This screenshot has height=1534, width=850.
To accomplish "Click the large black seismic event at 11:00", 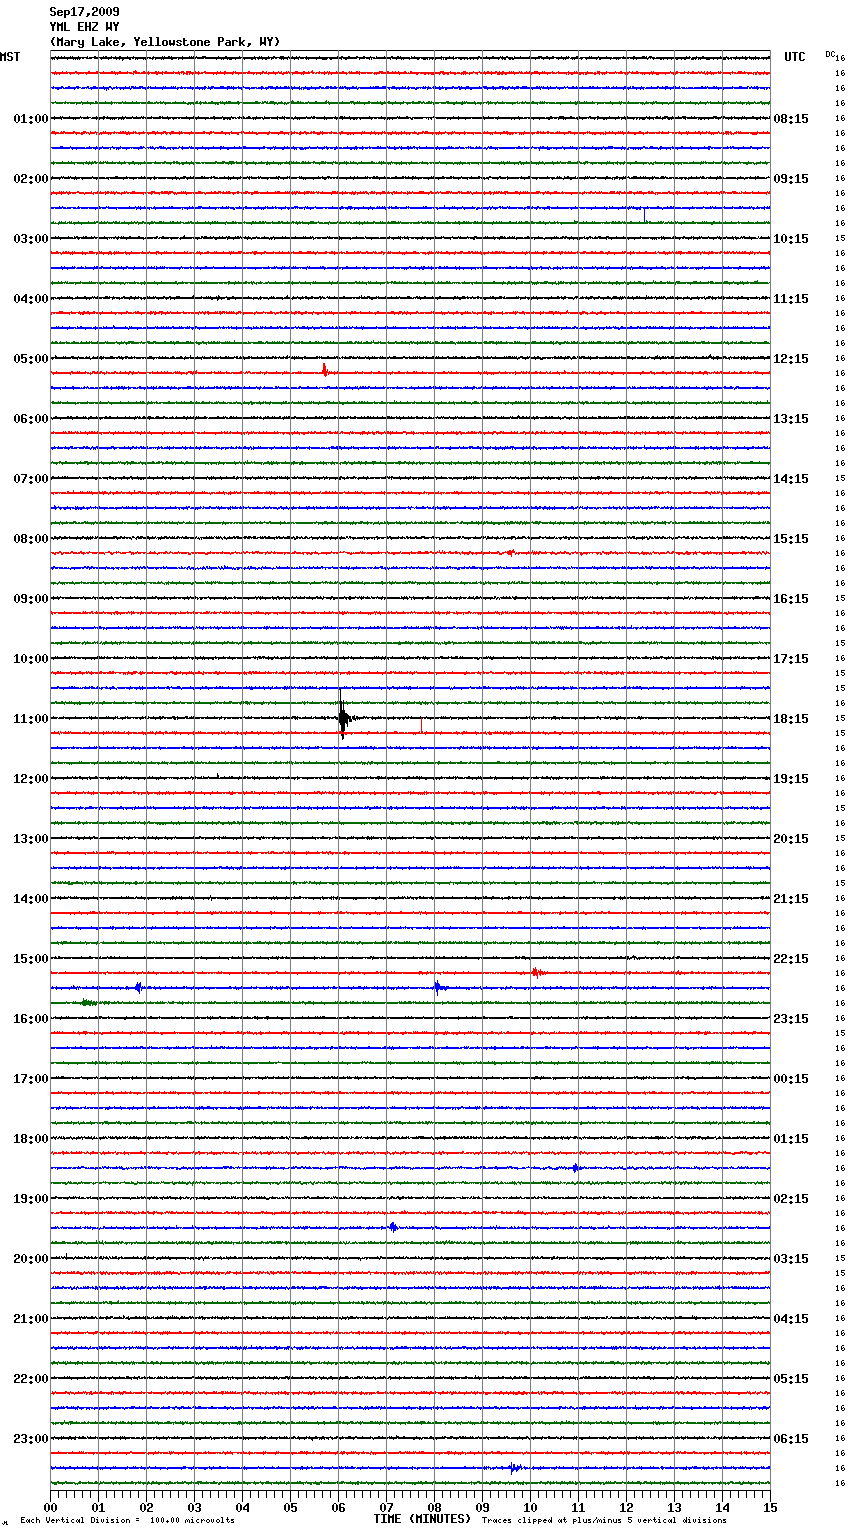I will pyautogui.click(x=343, y=716).
